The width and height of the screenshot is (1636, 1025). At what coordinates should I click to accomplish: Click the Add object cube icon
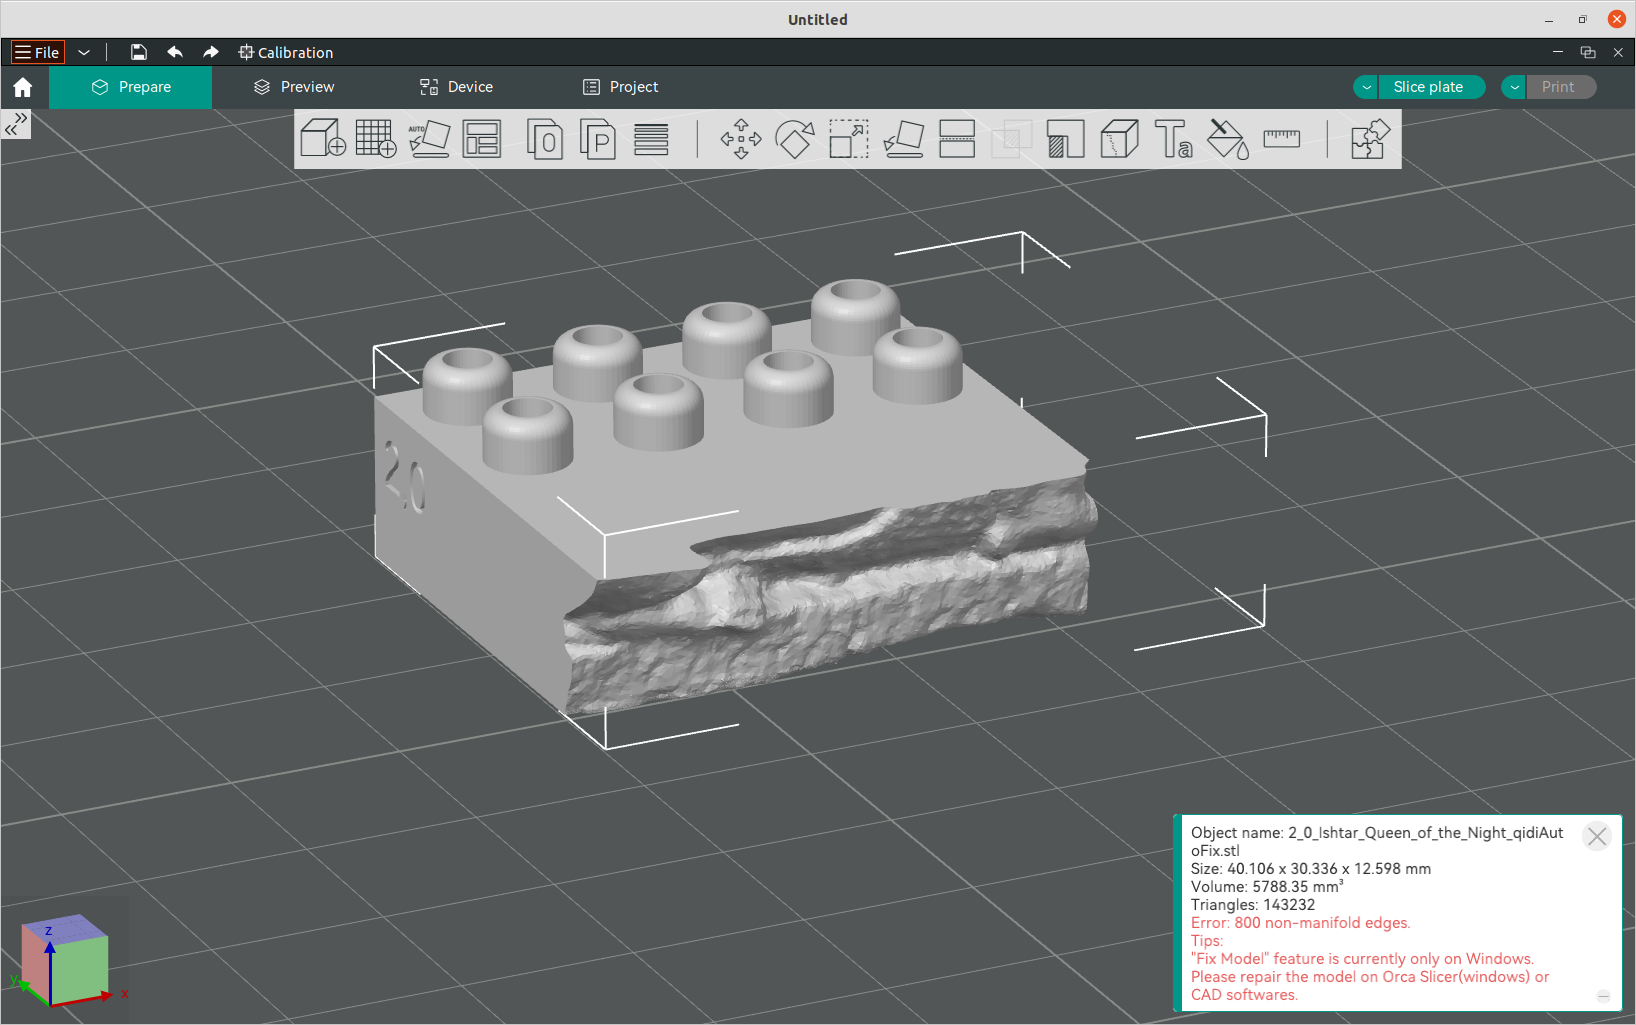click(x=323, y=139)
